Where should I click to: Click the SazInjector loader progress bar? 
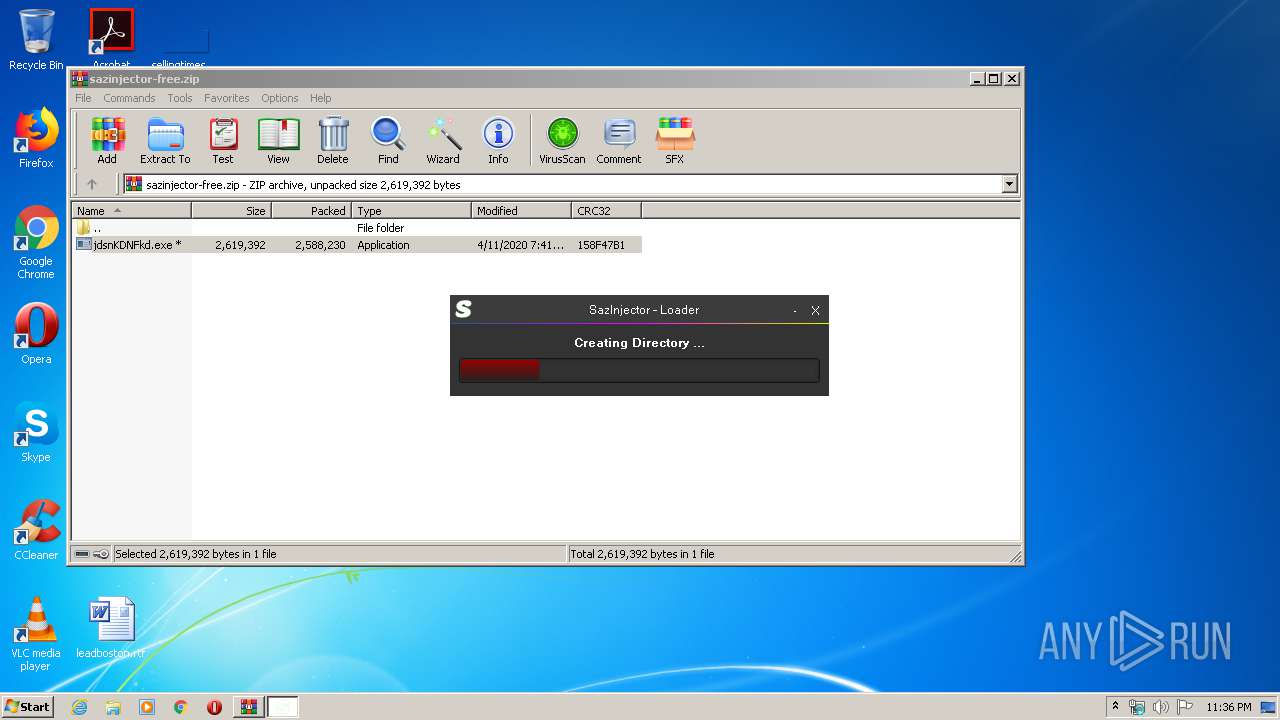[x=639, y=370]
